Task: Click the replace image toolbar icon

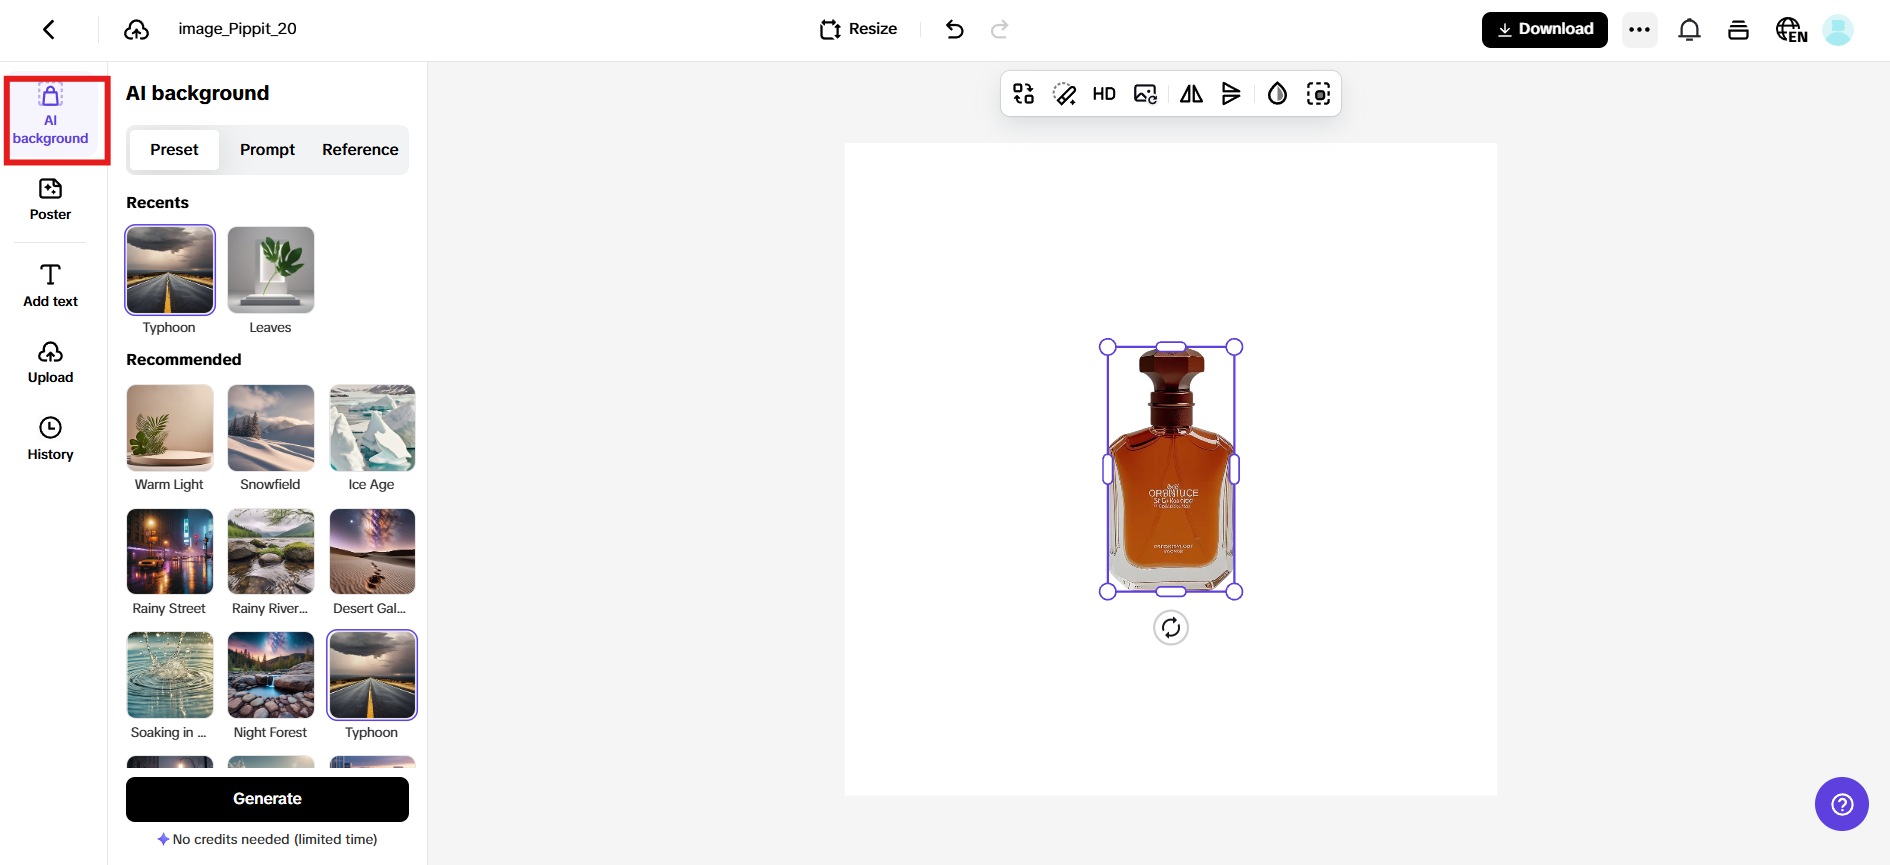Action: tap(1146, 94)
